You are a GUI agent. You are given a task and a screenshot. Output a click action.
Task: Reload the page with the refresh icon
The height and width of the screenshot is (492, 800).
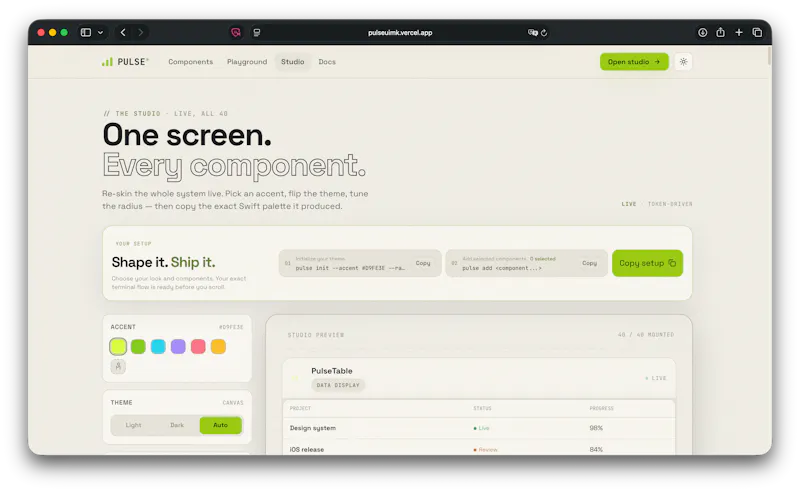pyautogui.click(x=544, y=33)
